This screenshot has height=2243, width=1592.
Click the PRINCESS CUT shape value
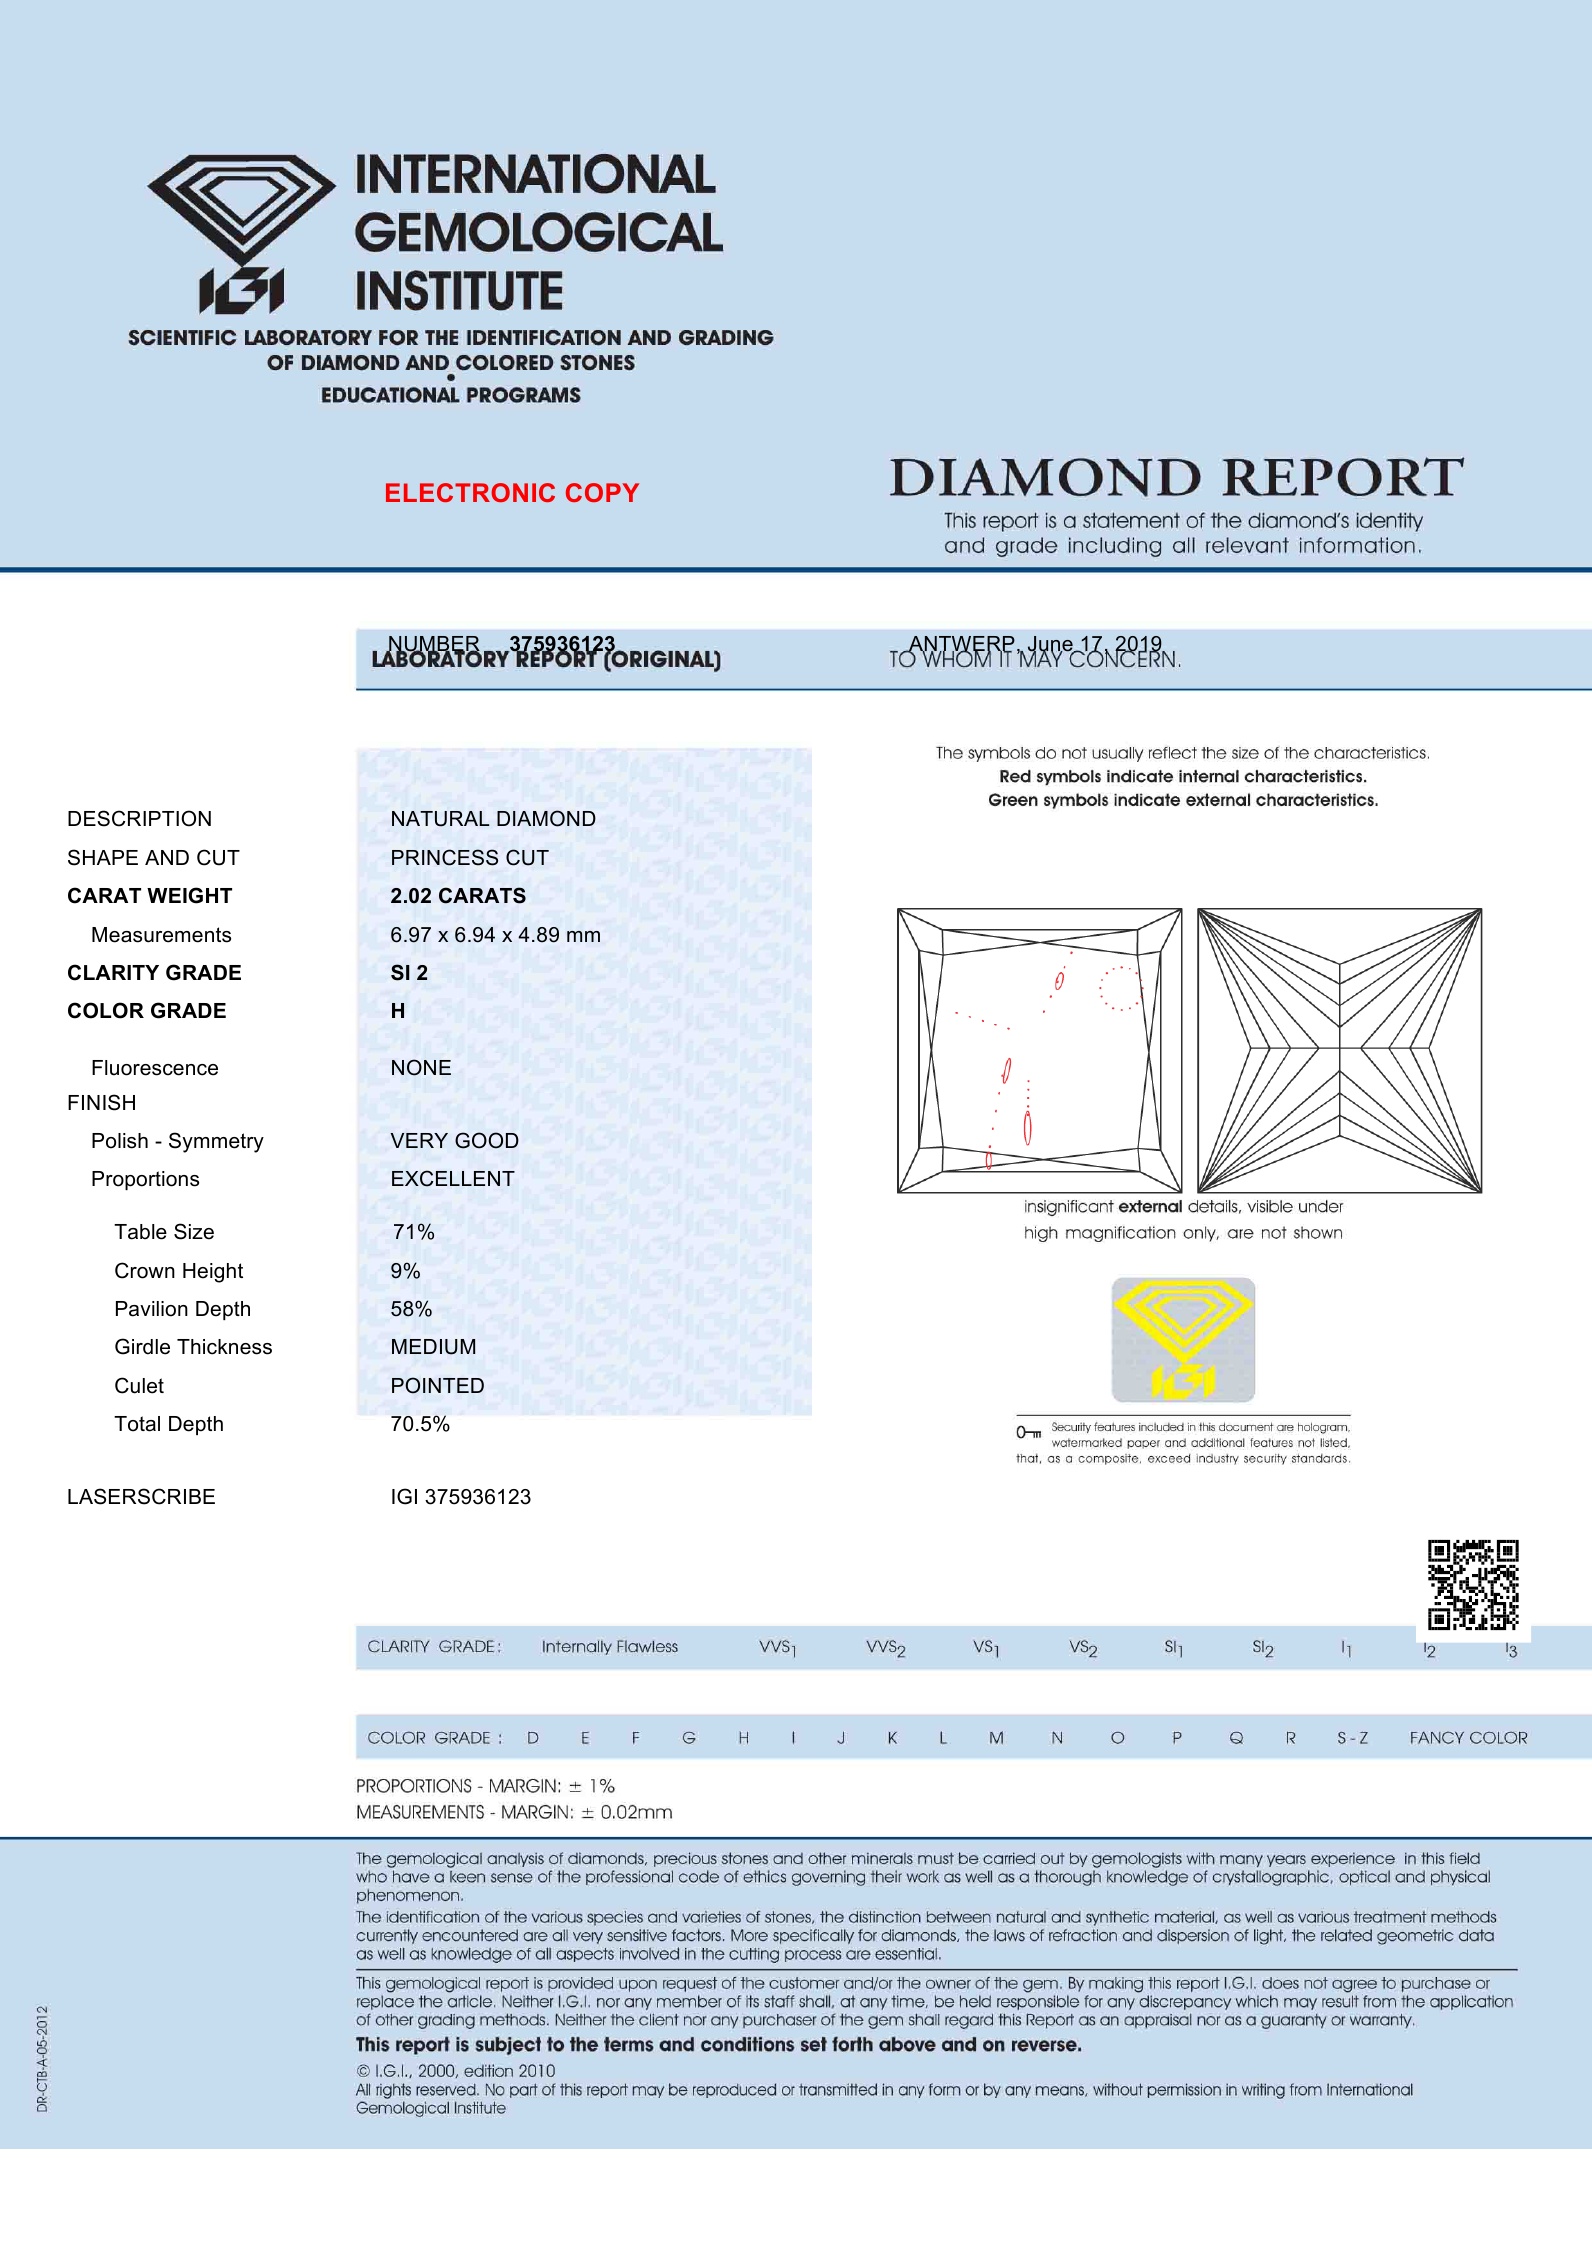(470, 858)
